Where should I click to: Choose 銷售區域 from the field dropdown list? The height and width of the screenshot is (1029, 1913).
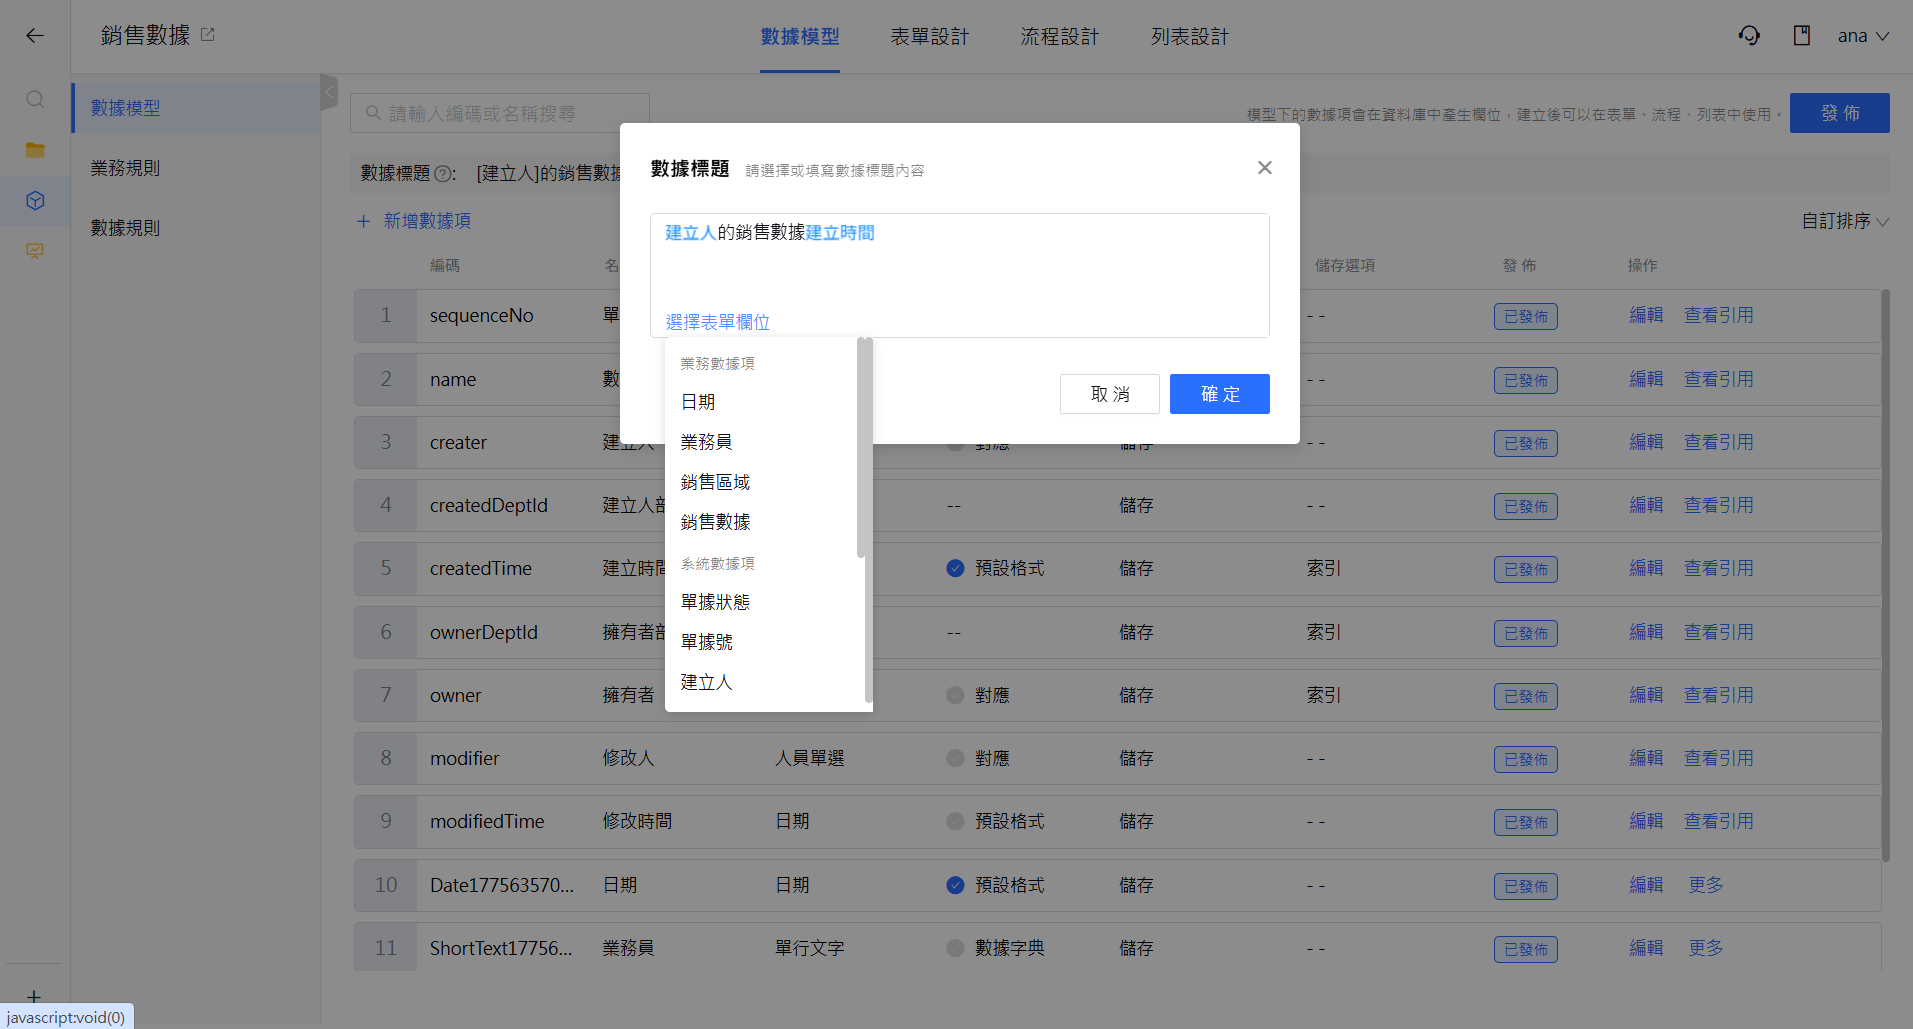[x=761, y=482]
